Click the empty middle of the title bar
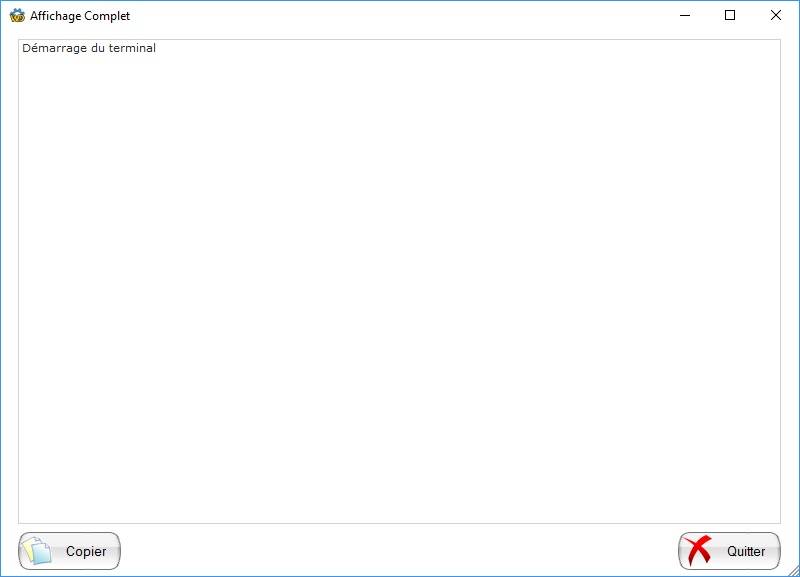Screen dimensions: 800x577 point(400,16)
